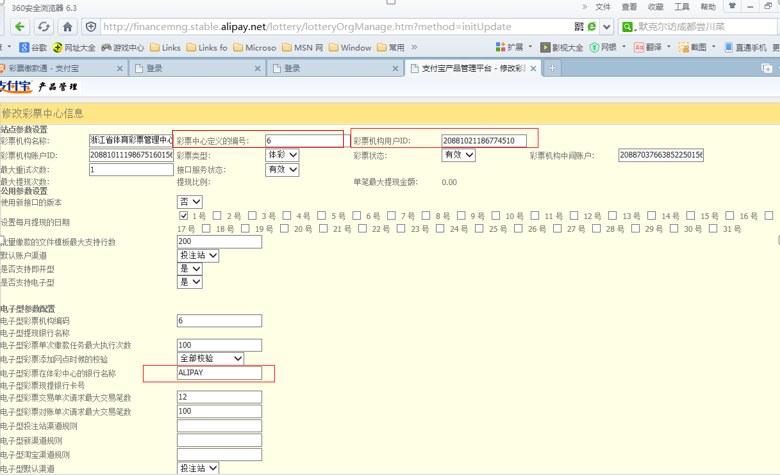Click the green browser engine mode icon
This screenshot has width=780, height=475.
[592, 26]
